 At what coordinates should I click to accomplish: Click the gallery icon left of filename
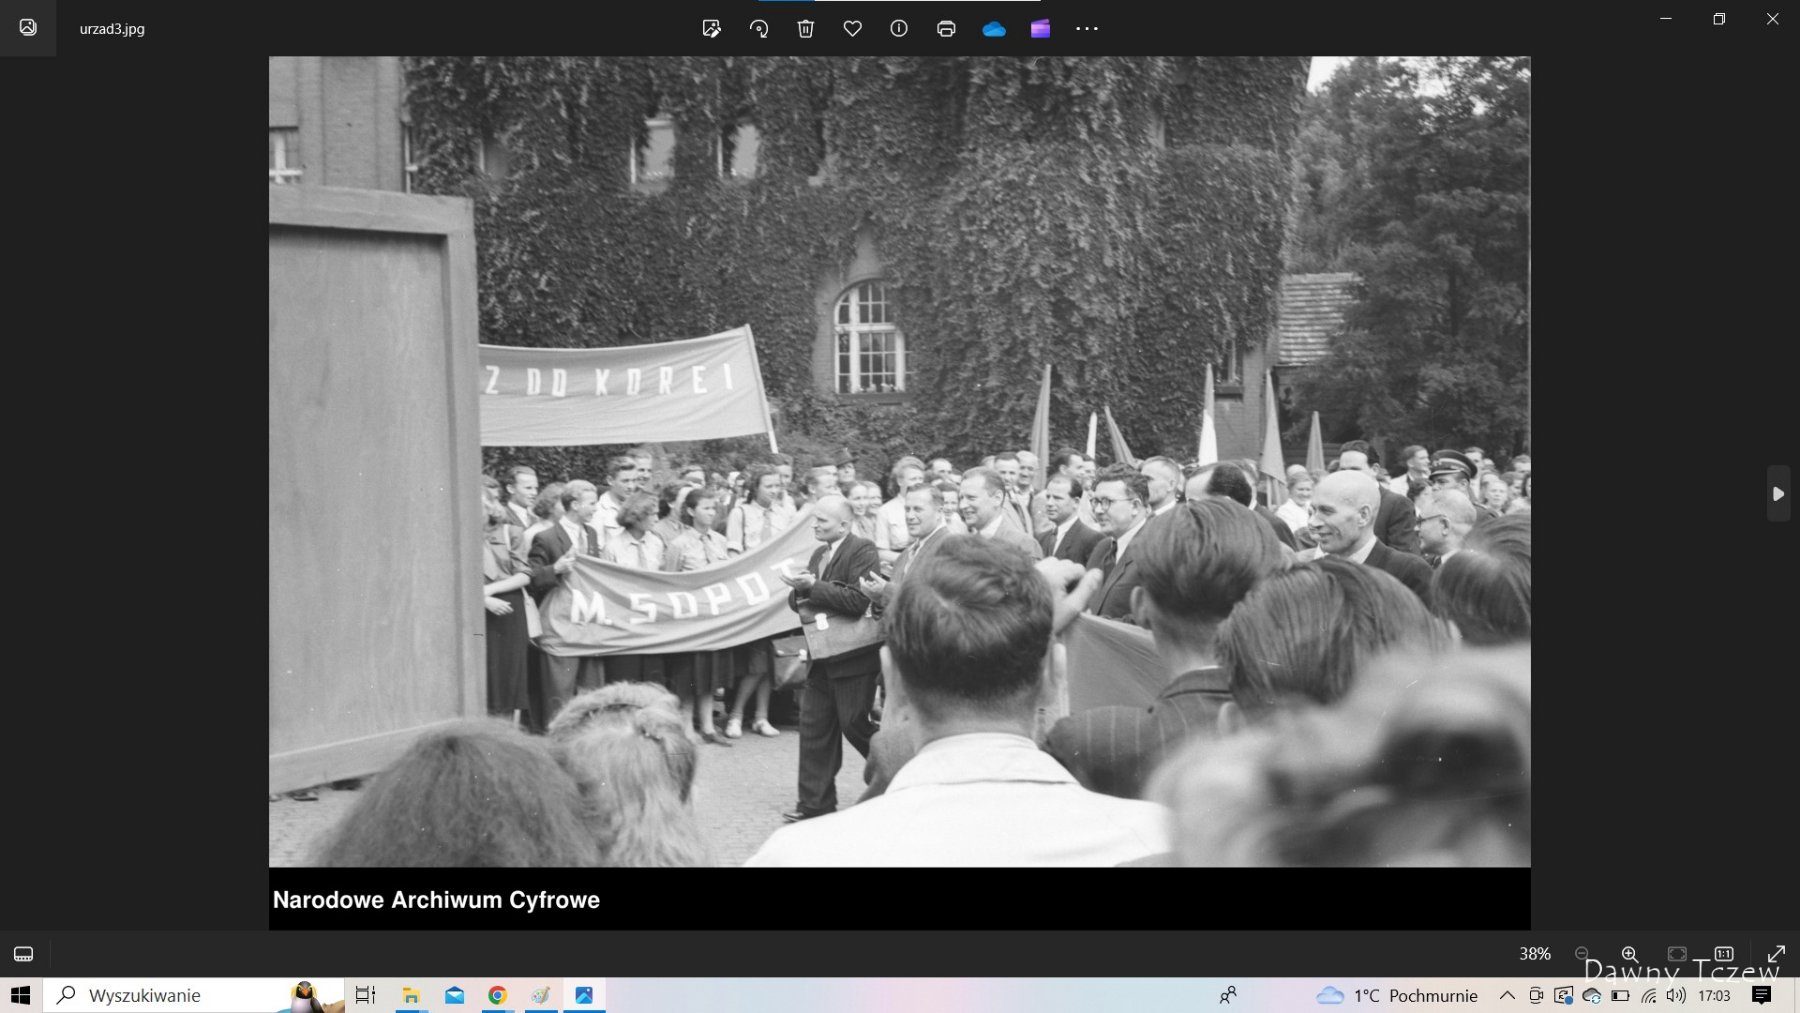[x=28, y=28]
